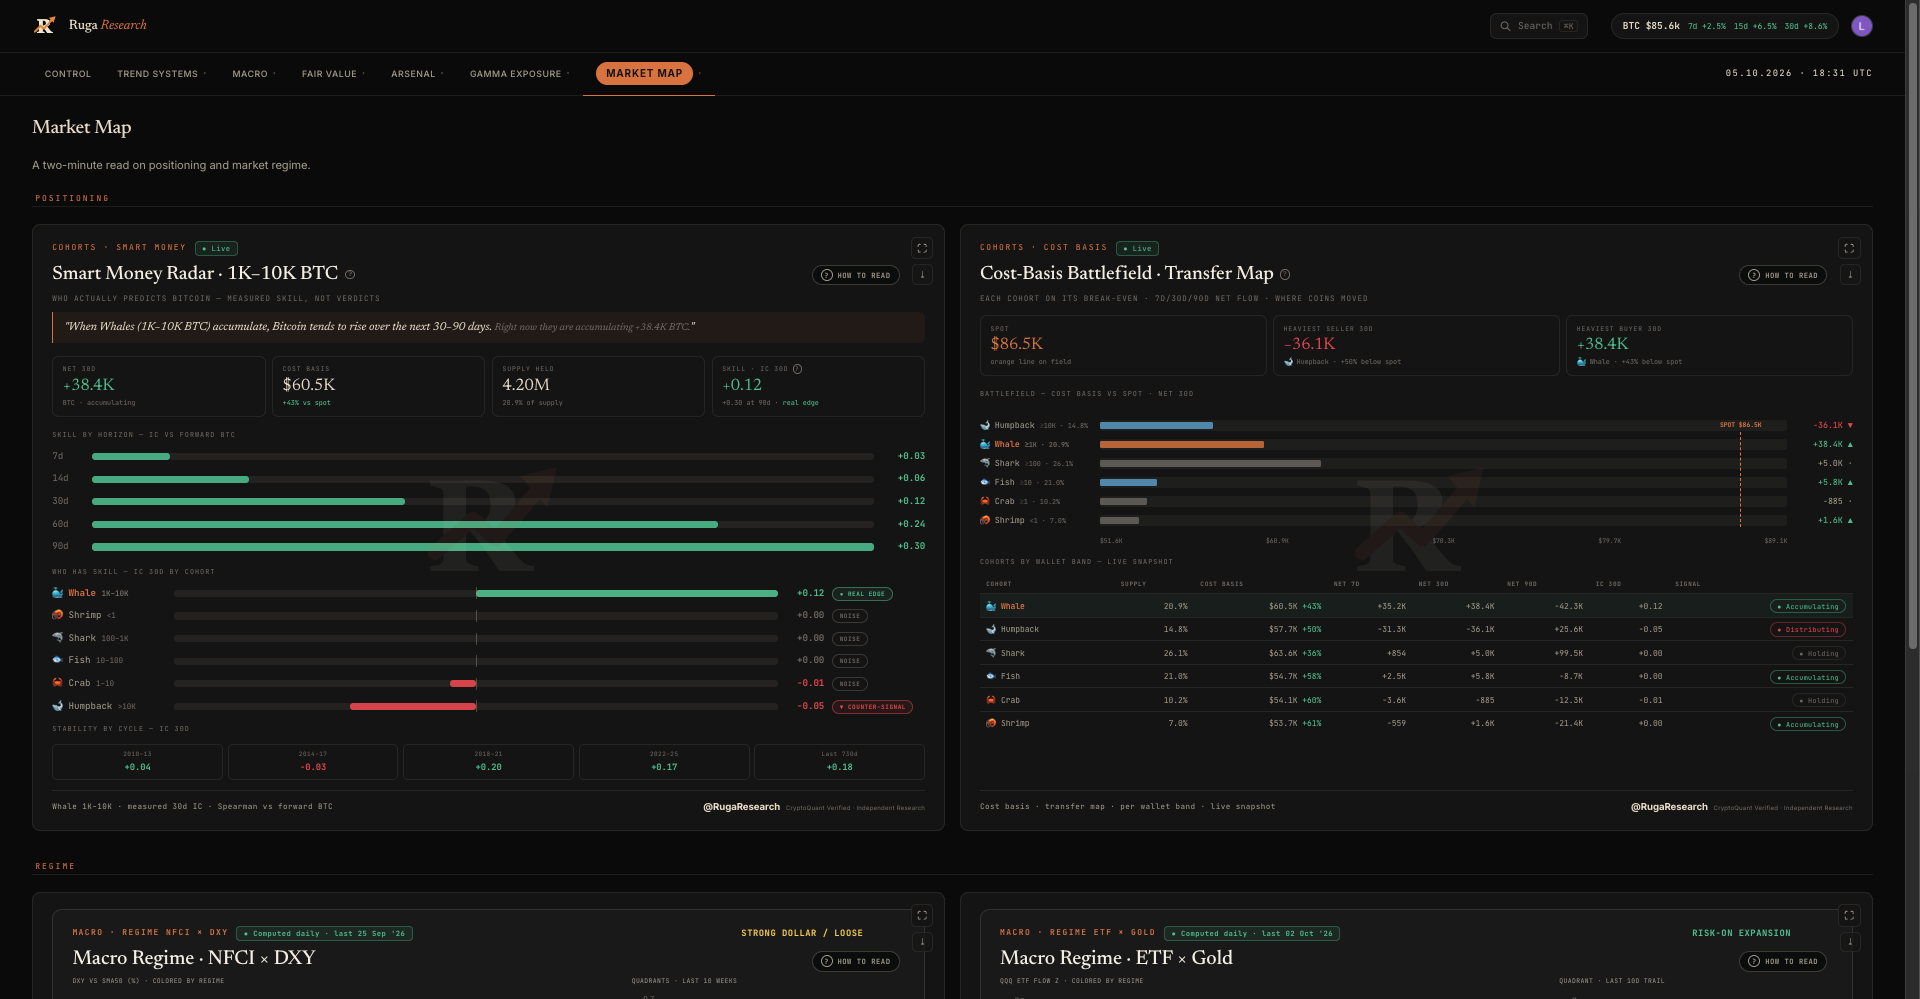Viewport: 1920px width, 999px height.
Task: Select the Market Map tab
Action: (644, 73)
